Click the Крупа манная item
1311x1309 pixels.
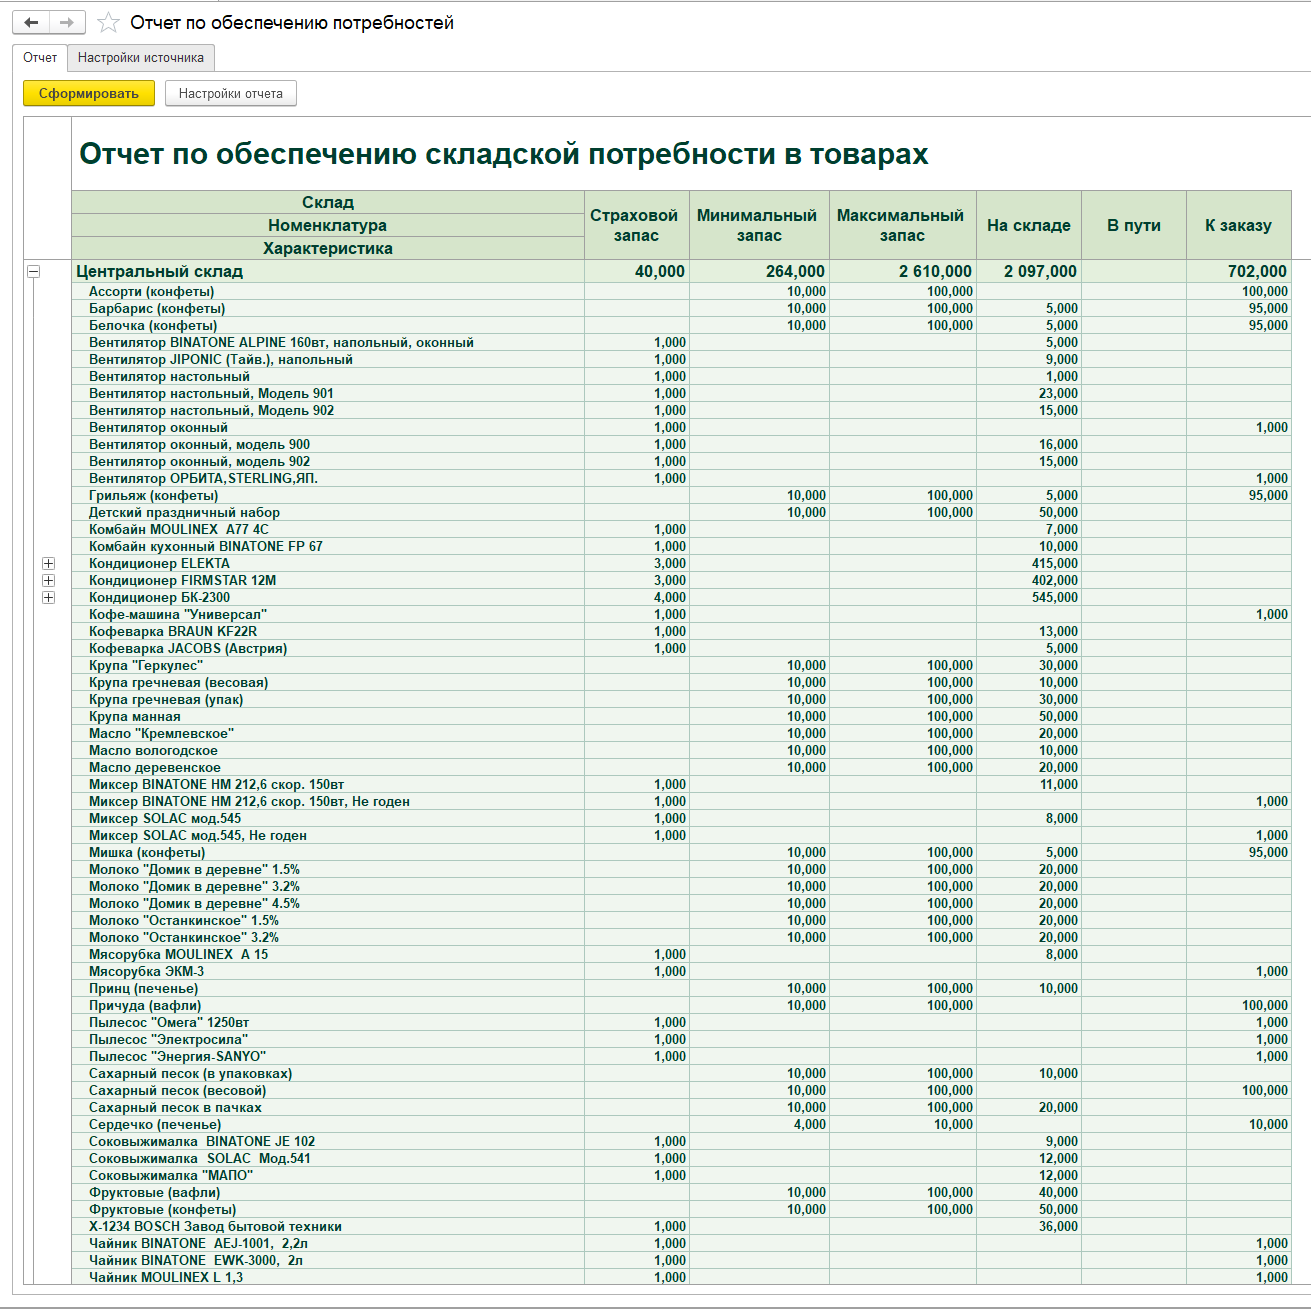click(135, 717)
